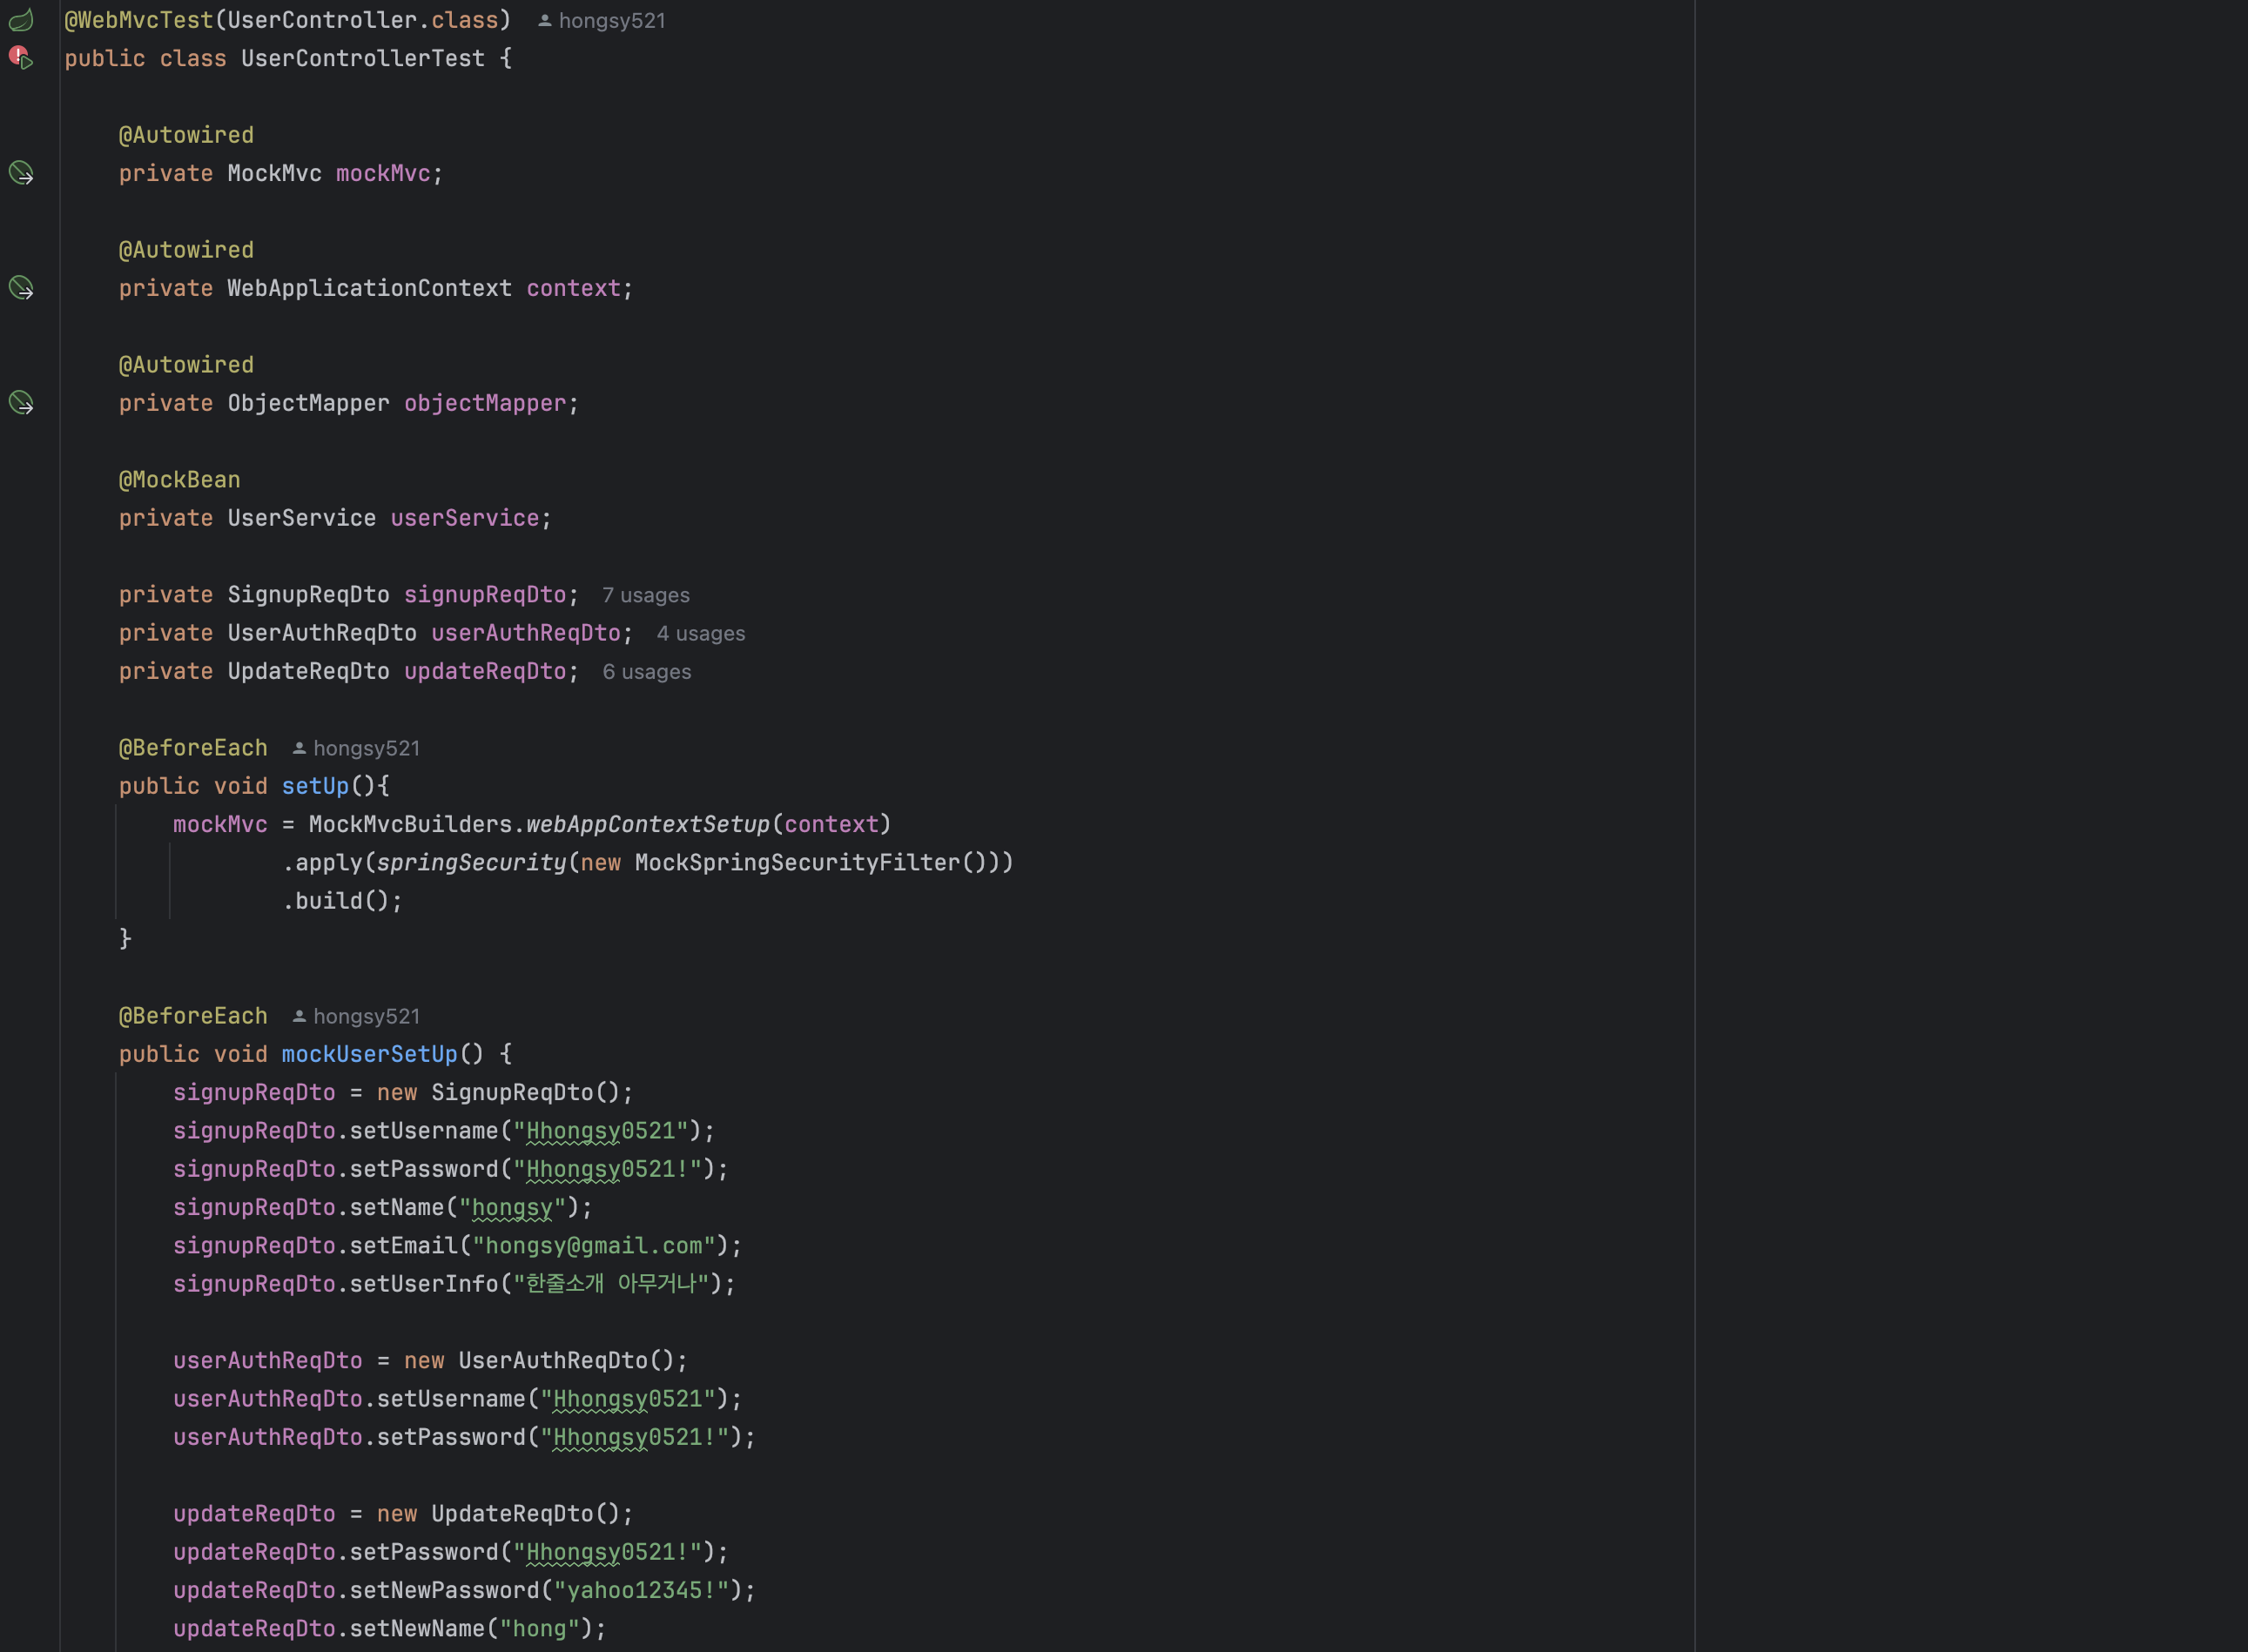The height and width of the screenshot is (1652, 2248).
Task: Click the "hongsy@gmail.com" email string
Action: tap(594, 1246)
